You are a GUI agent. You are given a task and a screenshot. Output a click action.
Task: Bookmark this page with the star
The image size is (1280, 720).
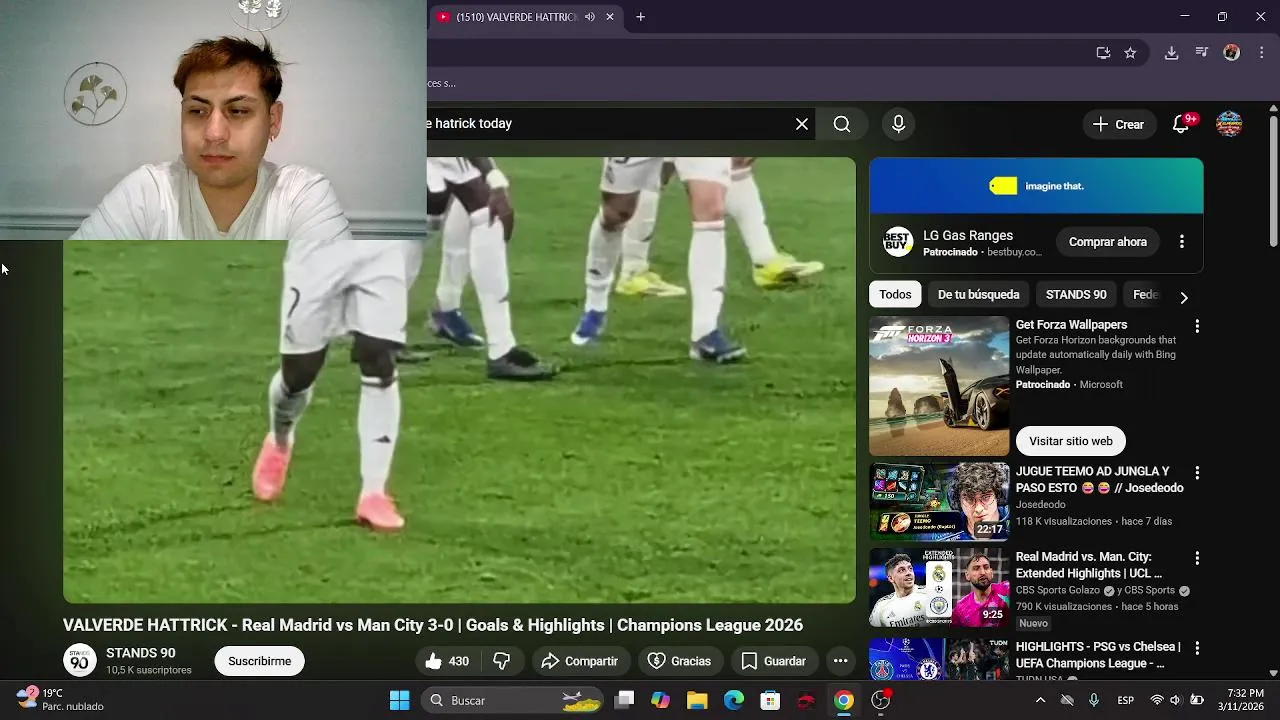(x=1130, y=53)
